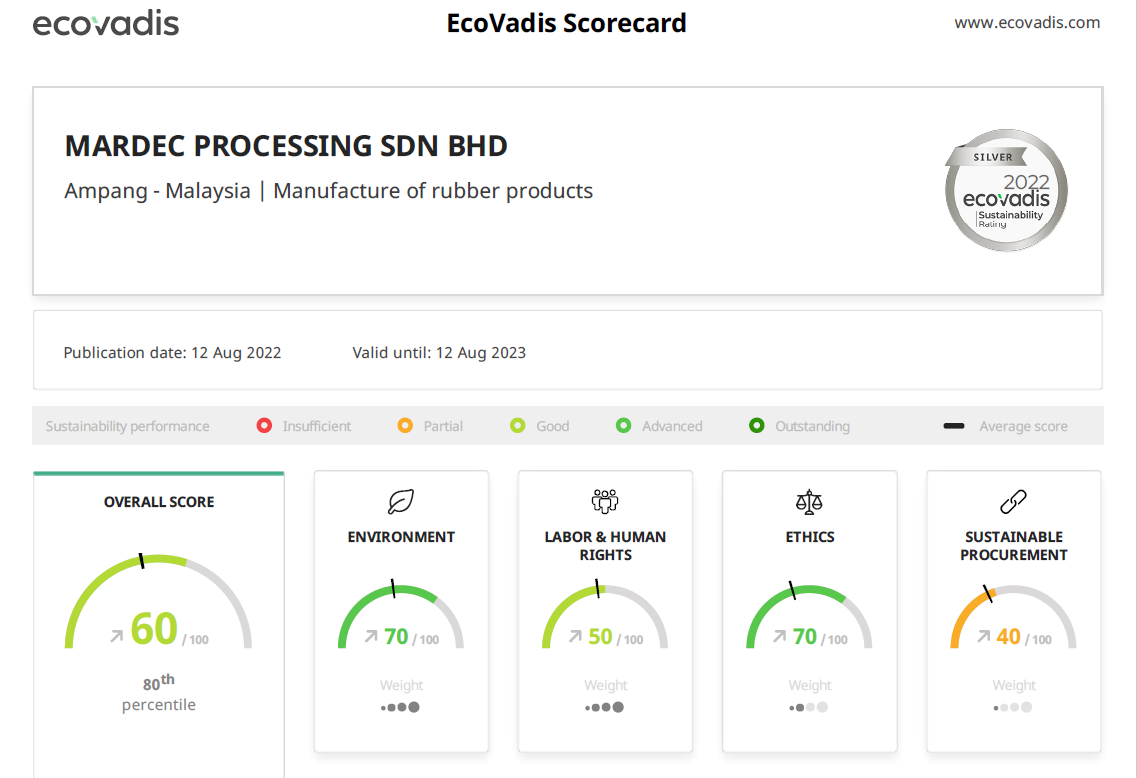Click the black Average score legend dash
Viewport: 1137px width, 778px height.
(954, 426)
